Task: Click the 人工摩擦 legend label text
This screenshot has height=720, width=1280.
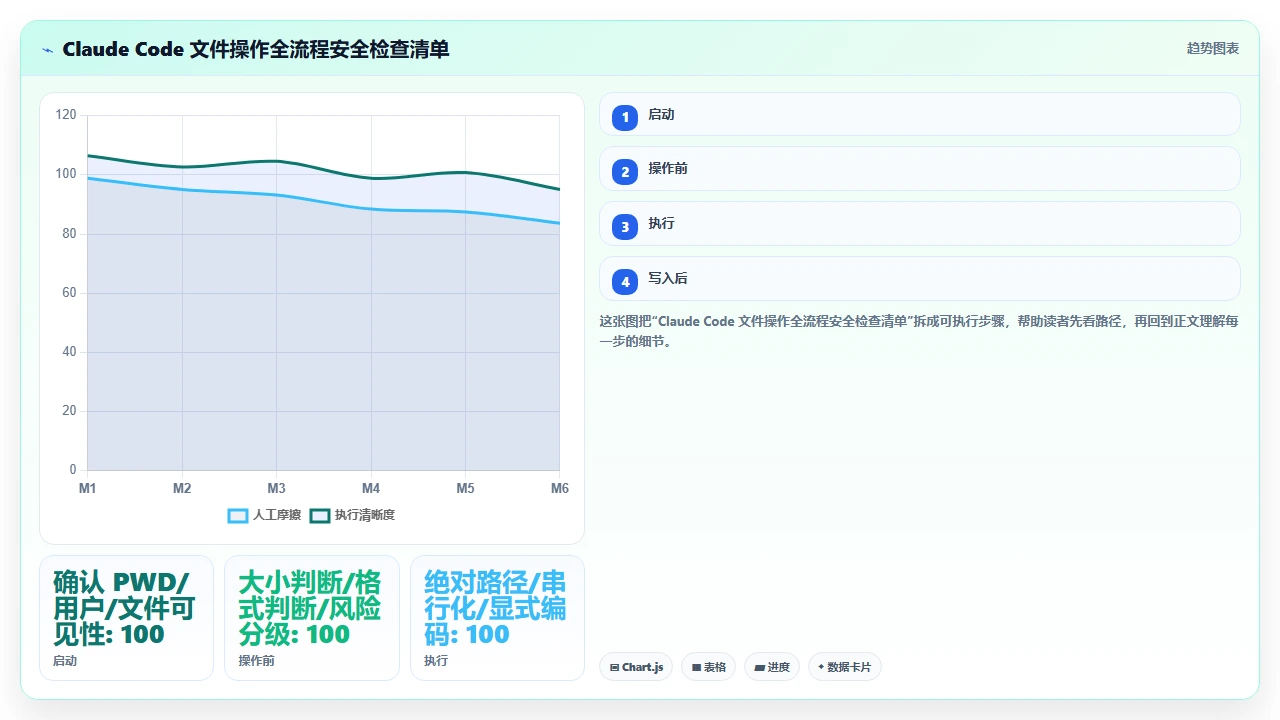Action: click(278, 516)
